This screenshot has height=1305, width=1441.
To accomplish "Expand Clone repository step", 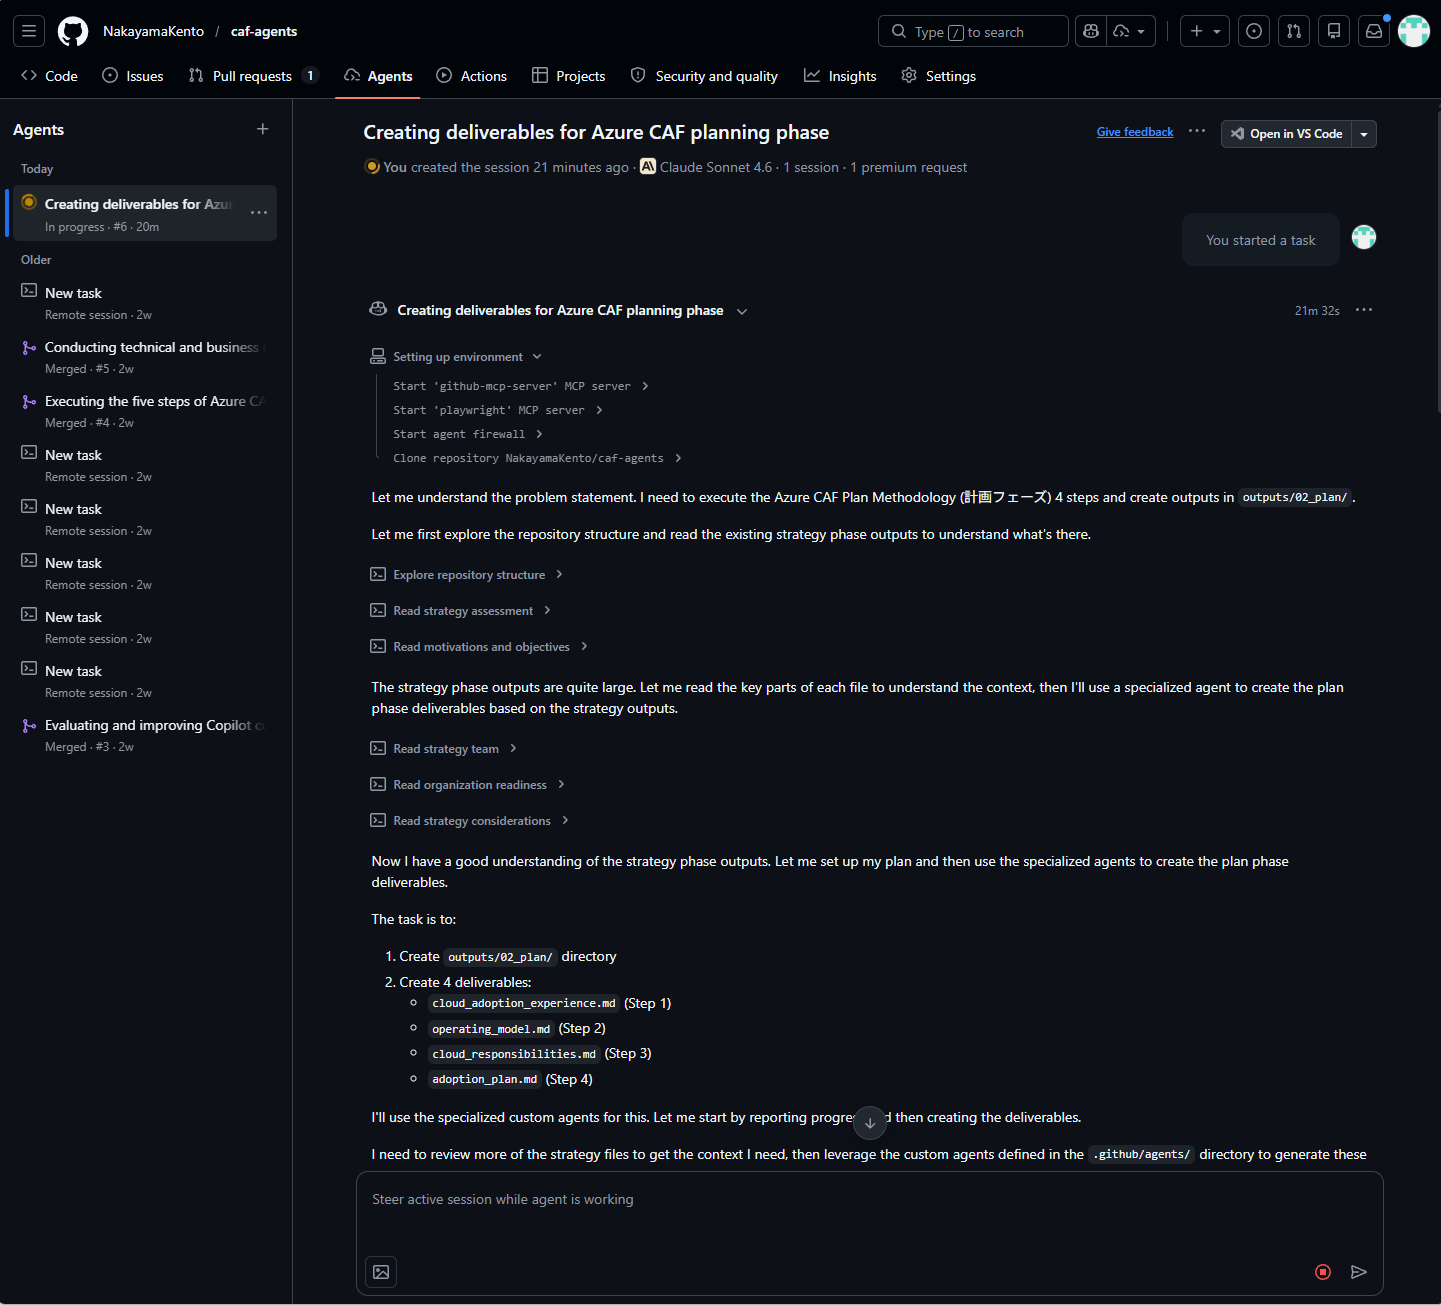I will (x=538, y=458).
